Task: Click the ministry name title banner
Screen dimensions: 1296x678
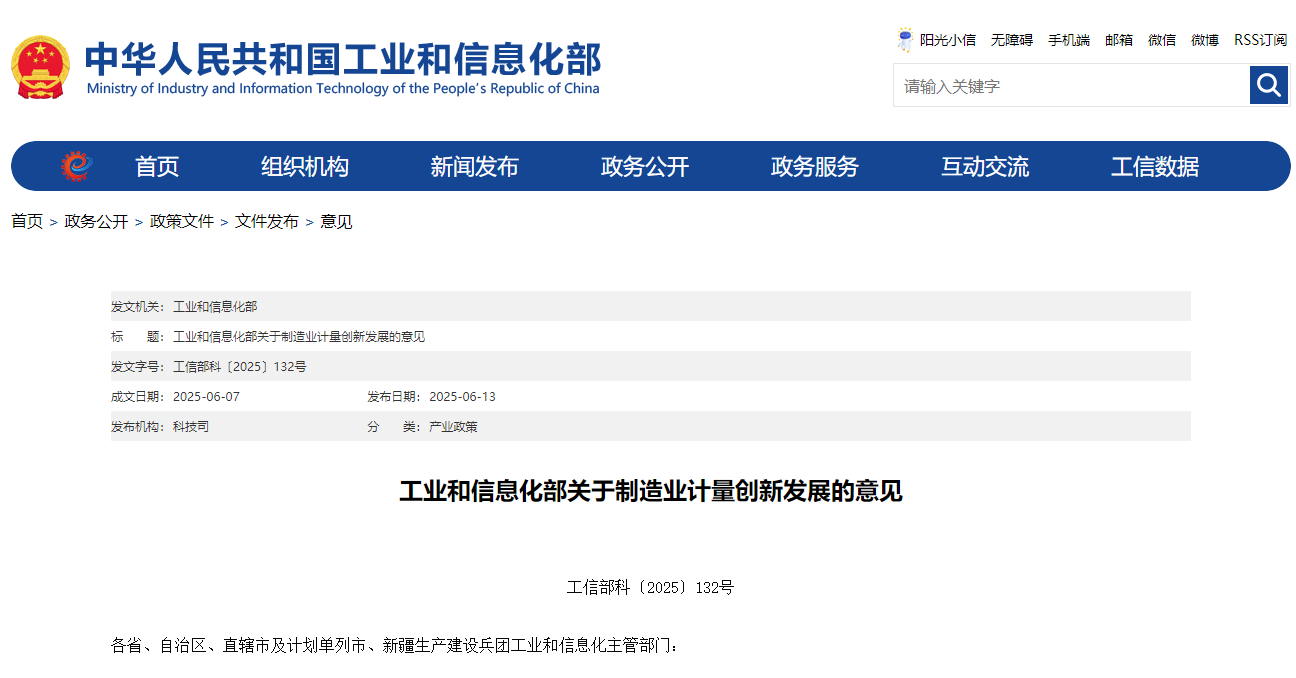Action: pos(343,58)
